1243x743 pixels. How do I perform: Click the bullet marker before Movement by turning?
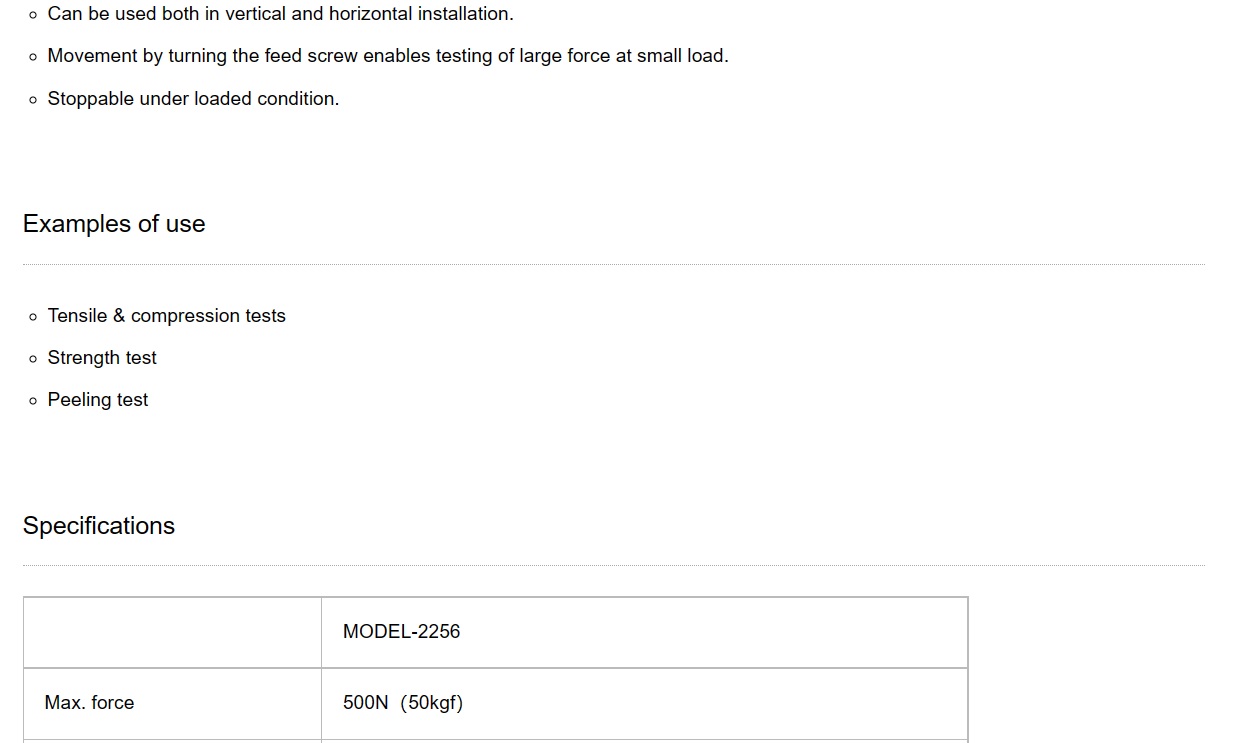click(33, 57)
